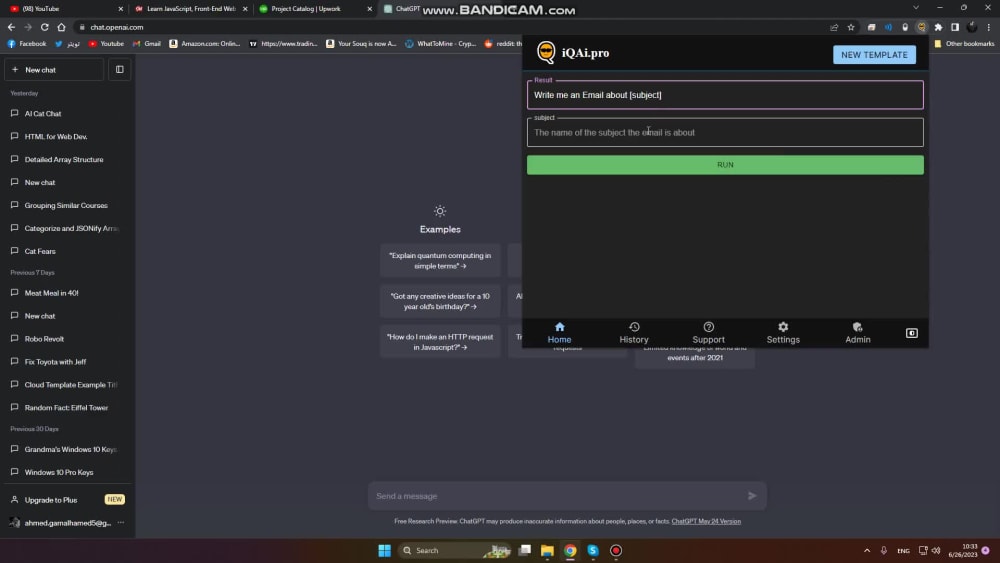Image resolution: width=1000 pixels, height=563 pixels.
Task: Select the quantum computing example prompt
Action: (x=440, y=261)
